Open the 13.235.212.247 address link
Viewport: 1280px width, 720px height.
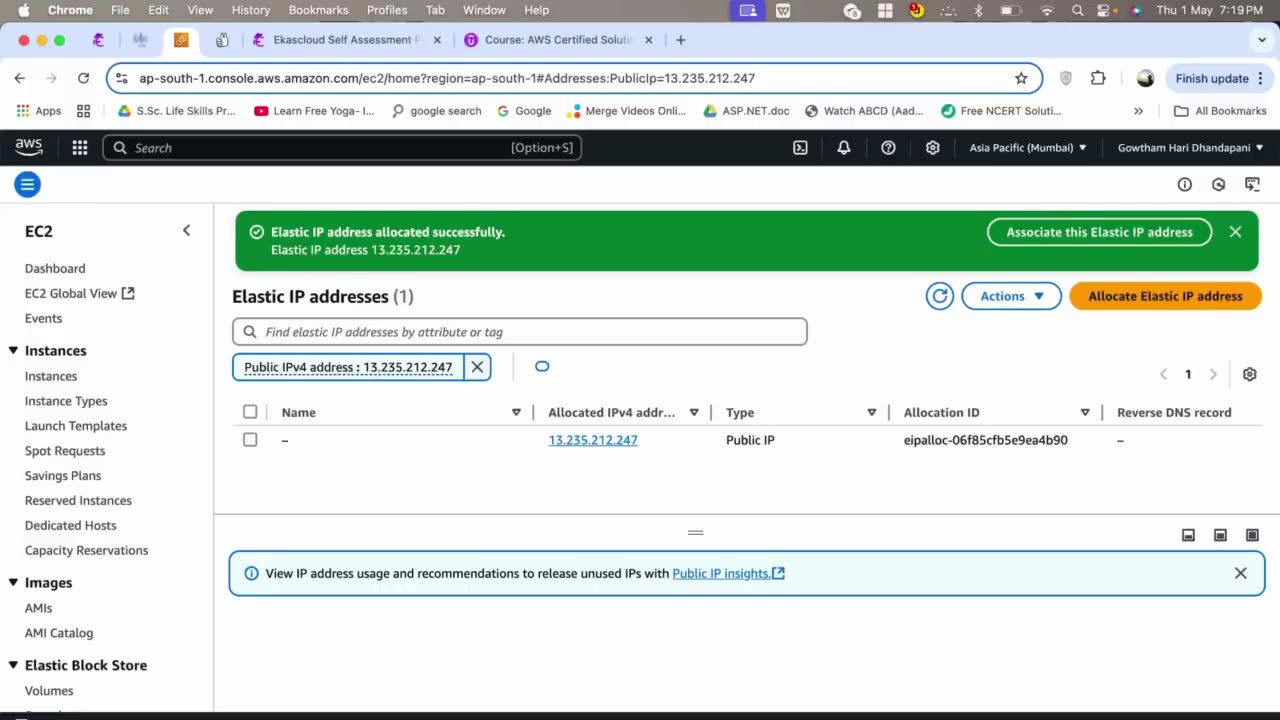click(x=593, y=440)
